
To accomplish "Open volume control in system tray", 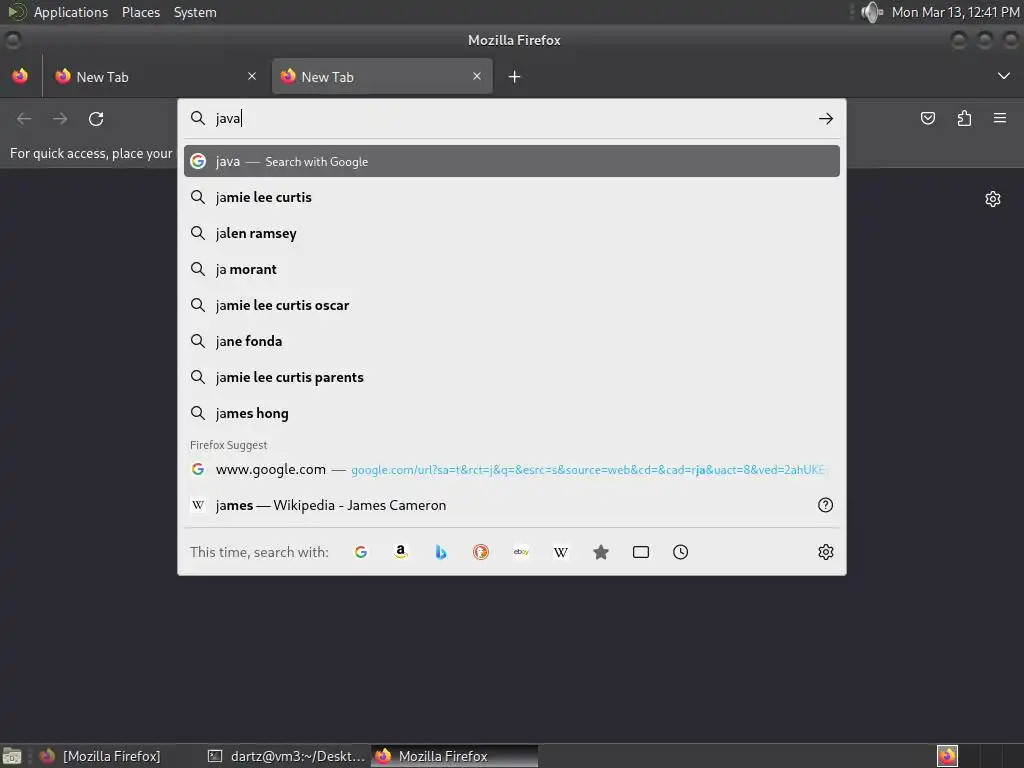I will (x=872, y=12).
